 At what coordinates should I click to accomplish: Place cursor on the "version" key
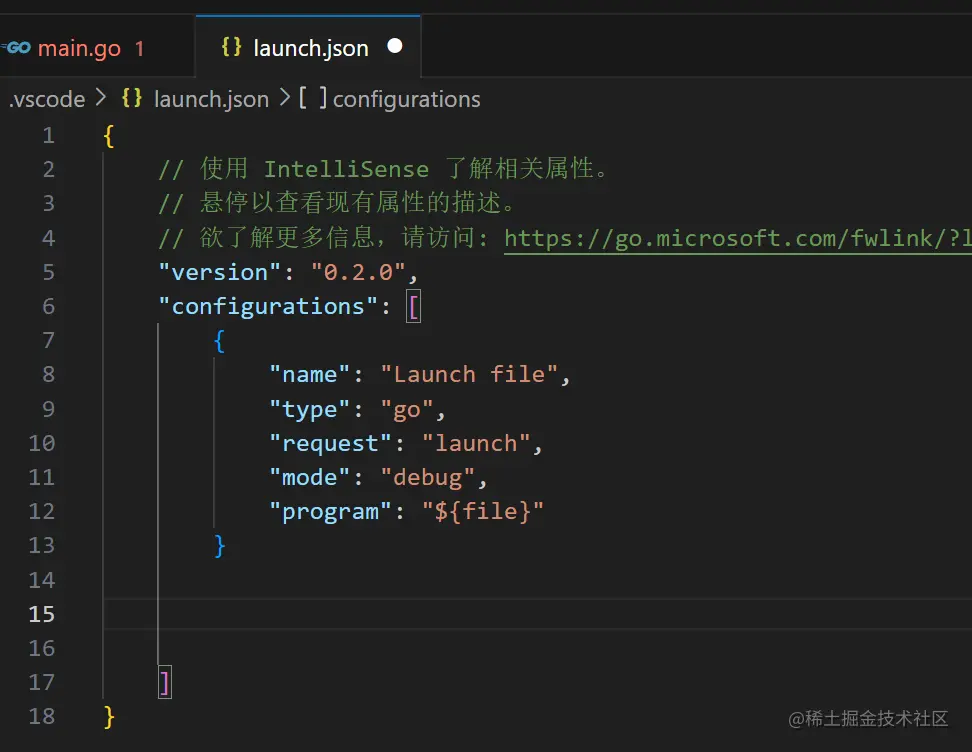tap(219, 273)
